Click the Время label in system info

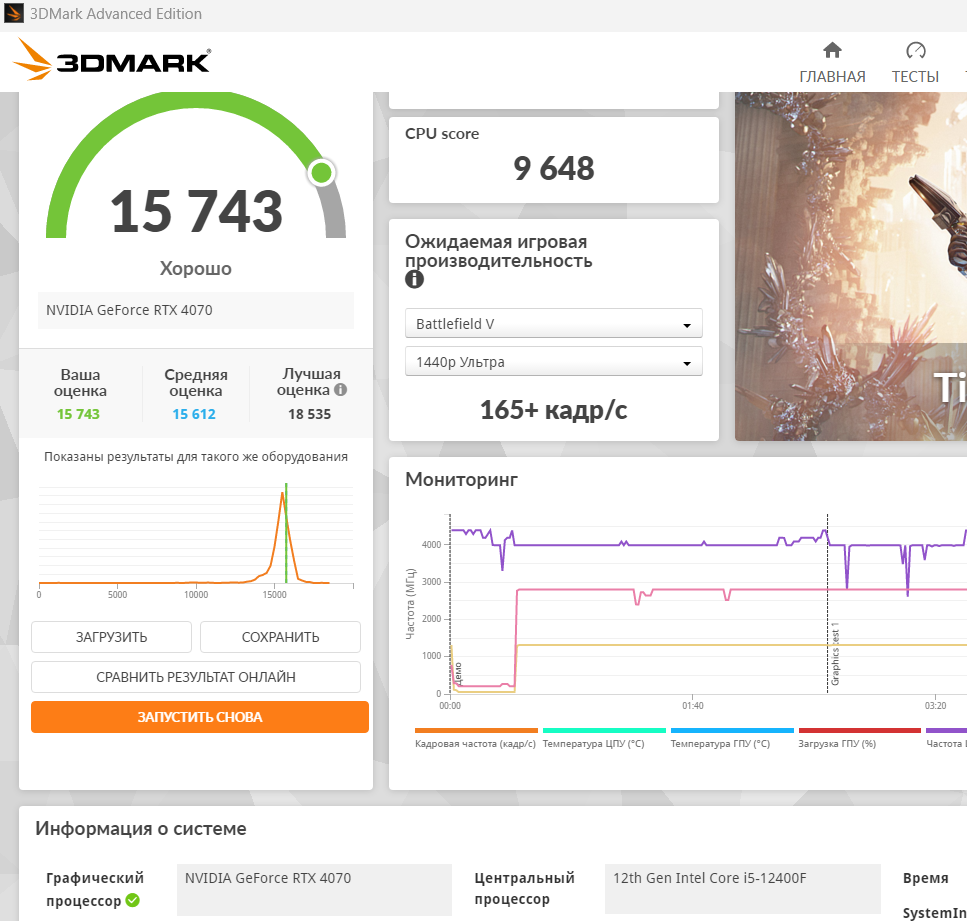(925, 878)
